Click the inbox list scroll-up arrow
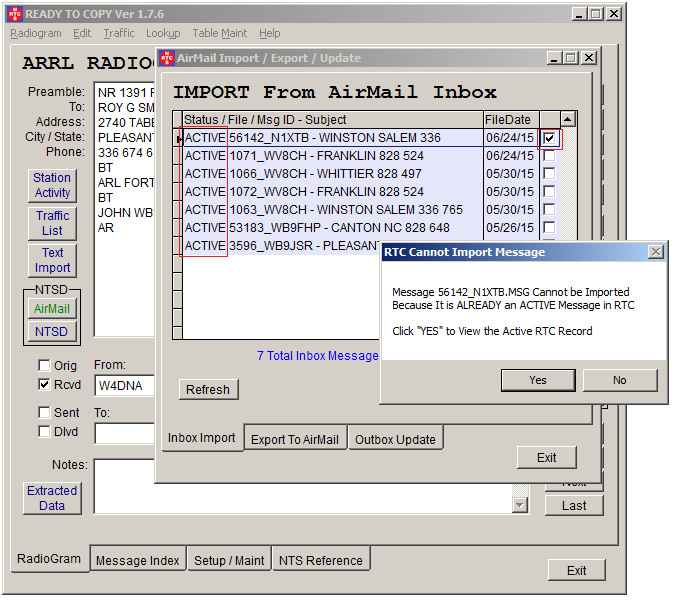The height and width of the screenshot is (602, 677). (x=568, y=119)
